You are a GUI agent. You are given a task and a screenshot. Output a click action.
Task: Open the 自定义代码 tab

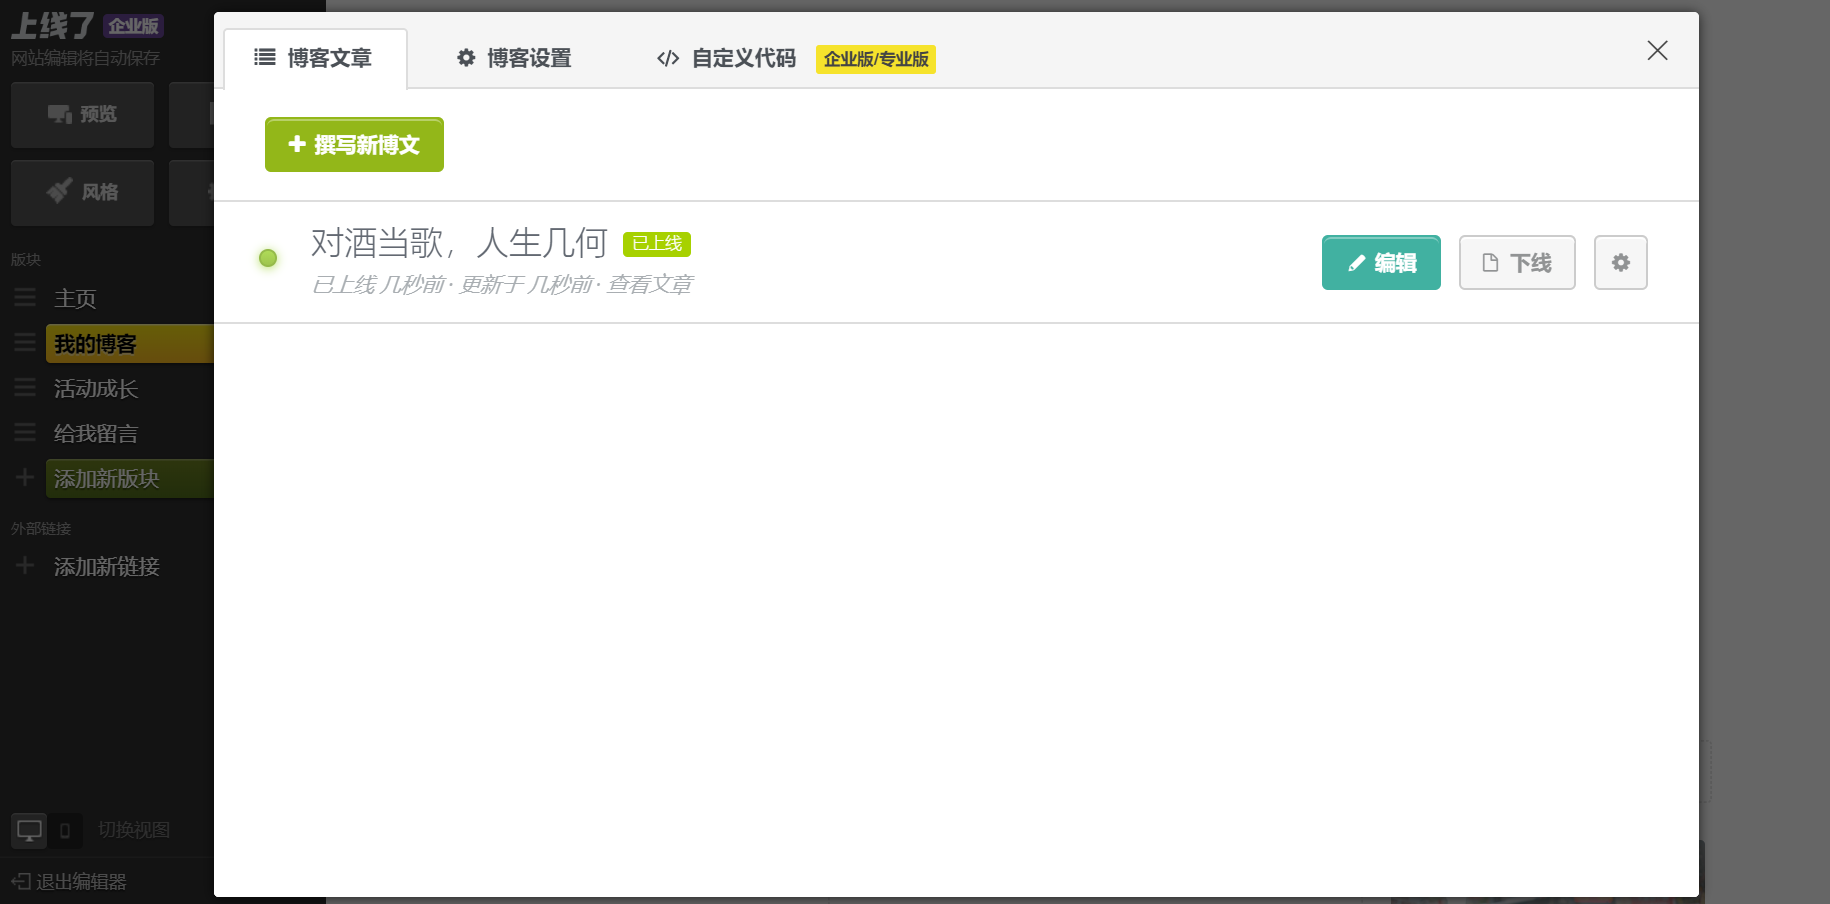(x=727, y=59)
